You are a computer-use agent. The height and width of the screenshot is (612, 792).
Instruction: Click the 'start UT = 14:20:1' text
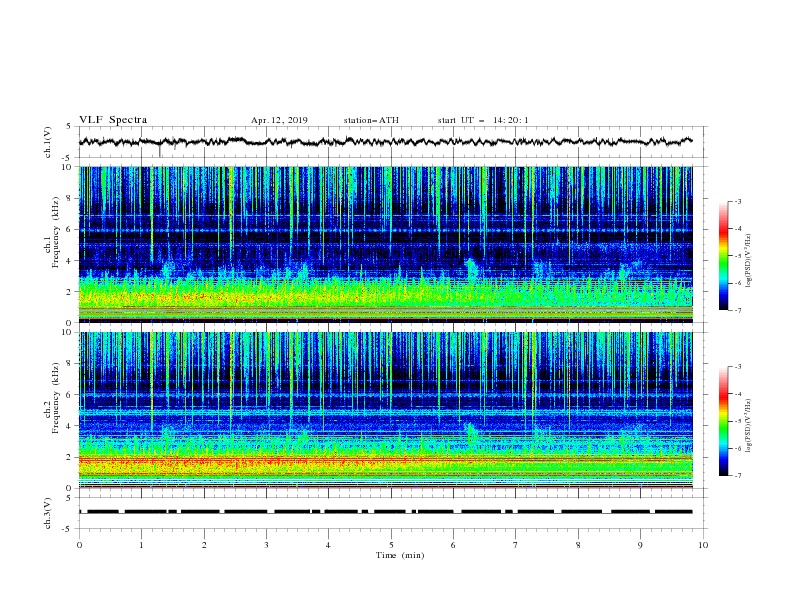[483, 120]
